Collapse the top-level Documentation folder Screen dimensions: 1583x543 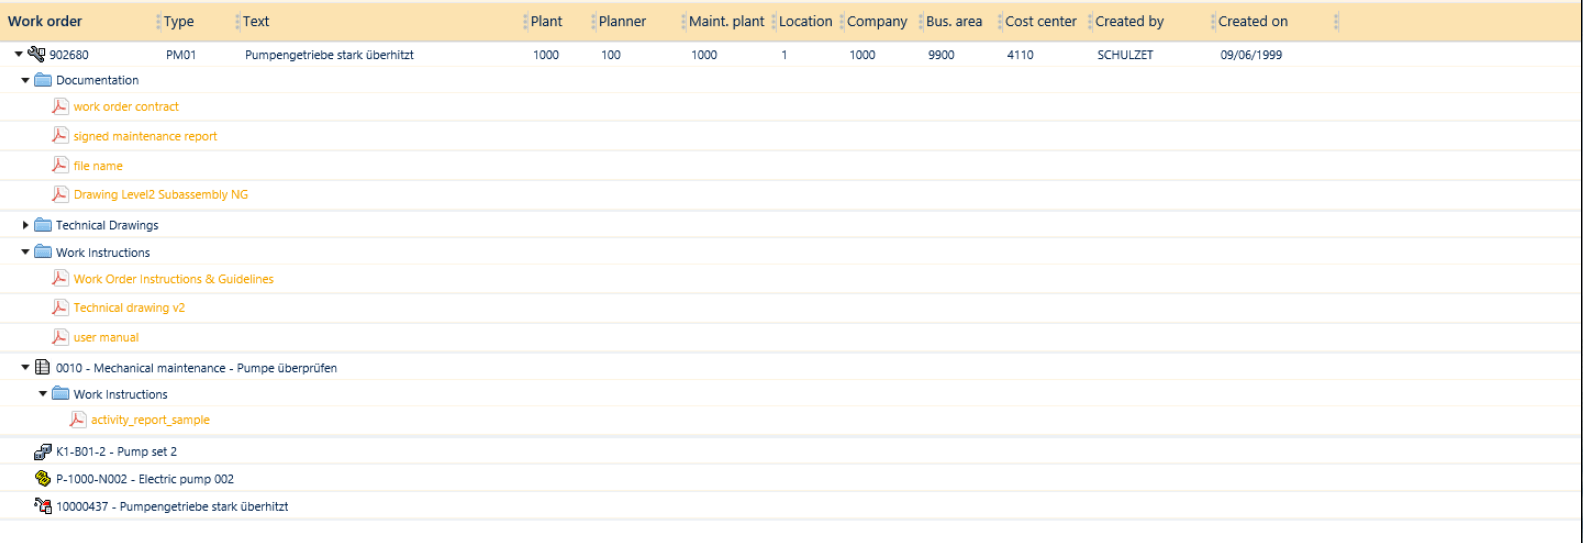[25, 80]
